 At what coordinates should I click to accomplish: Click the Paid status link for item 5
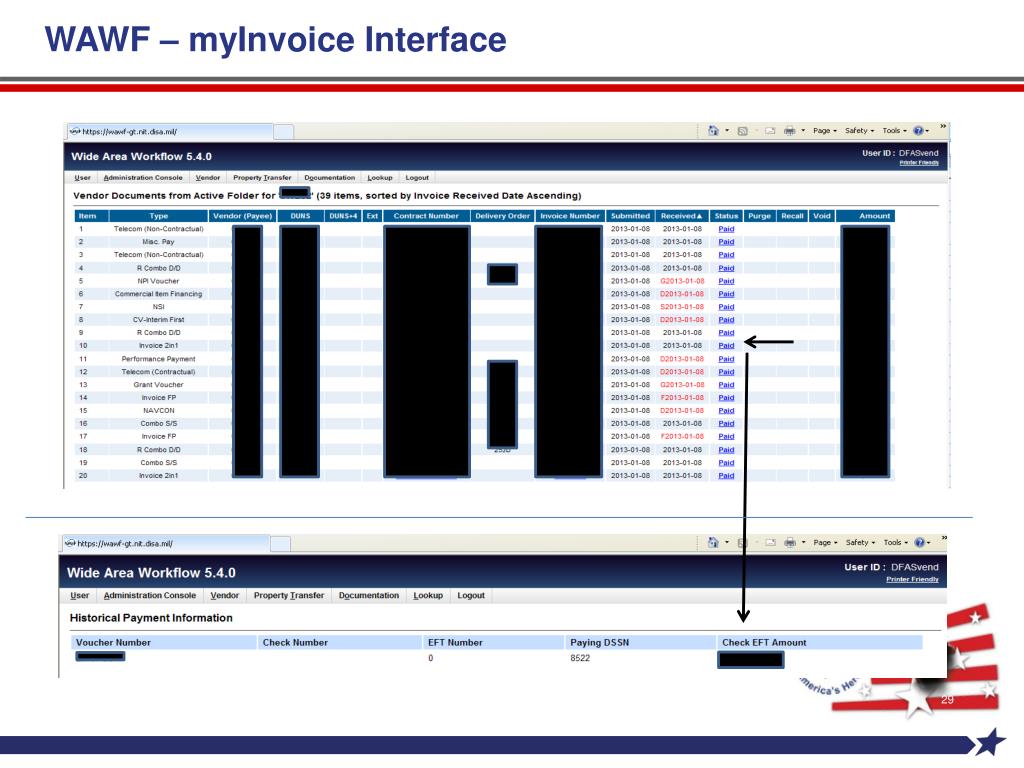pyautogui.click(x=726, y=281)
